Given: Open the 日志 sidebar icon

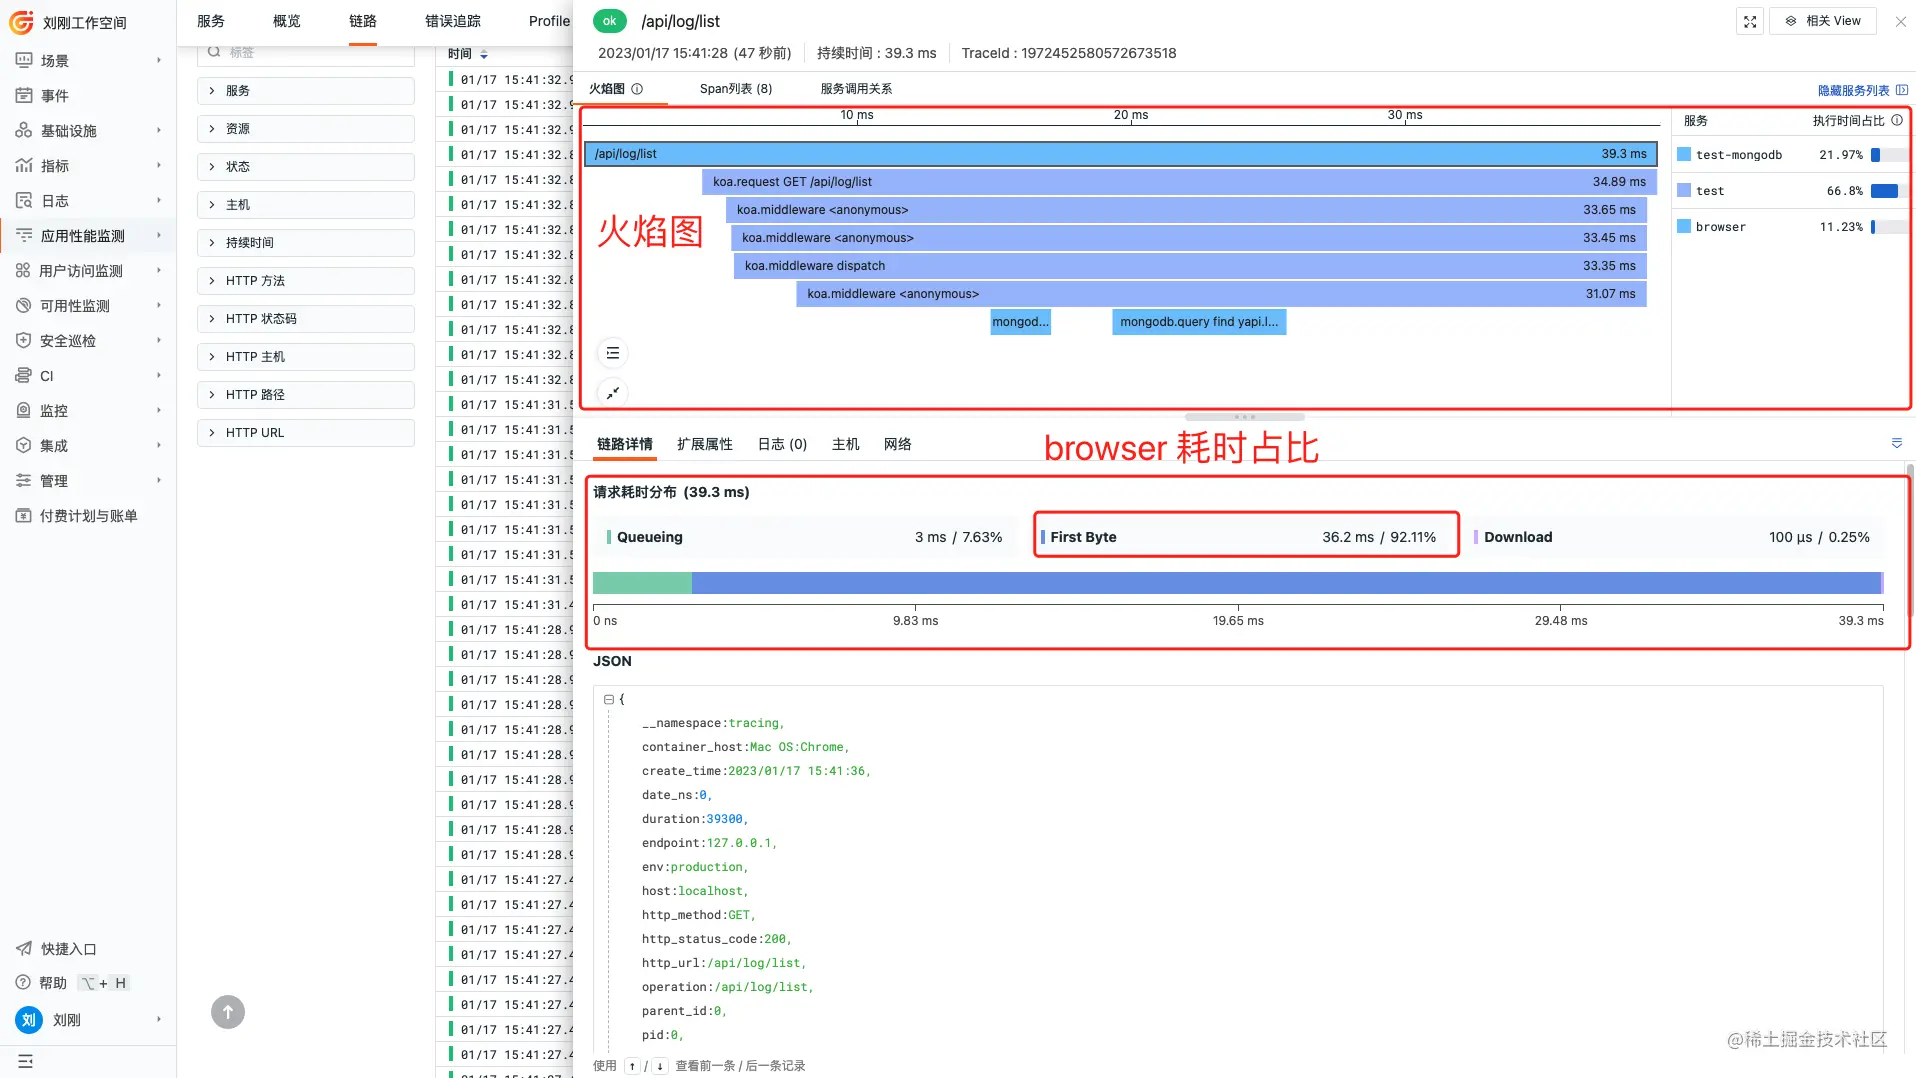Looking at the screenshot, I should [24, 201].
